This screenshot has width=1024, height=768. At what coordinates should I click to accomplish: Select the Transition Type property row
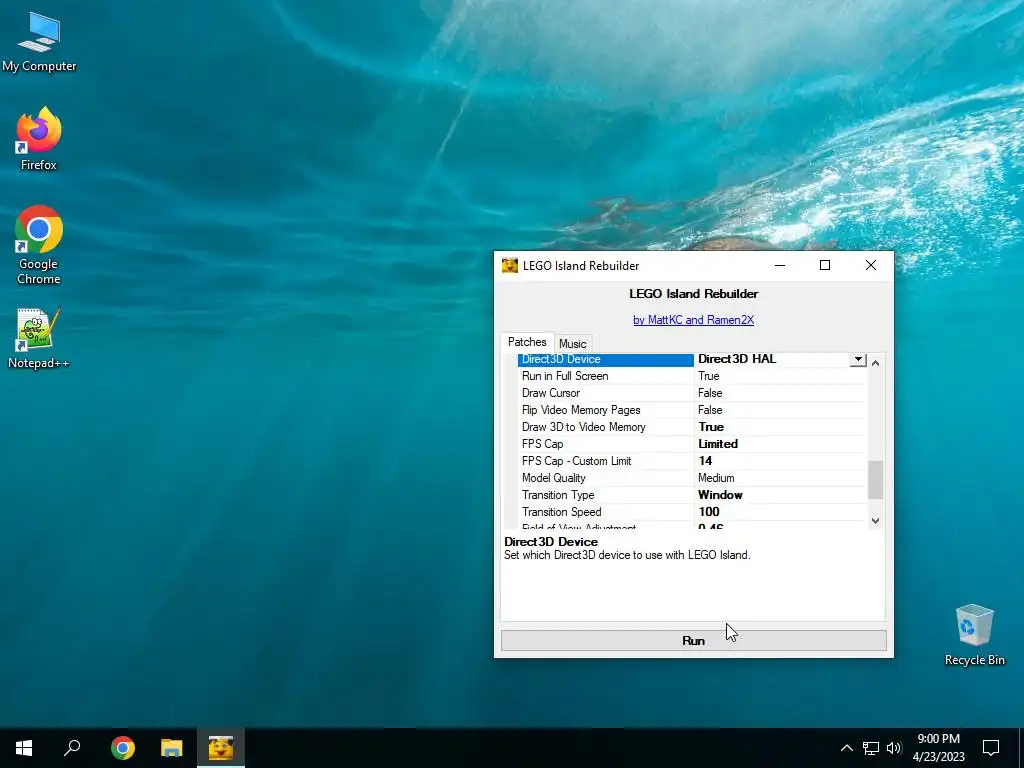pyautogui.click(x=692, y=495)
